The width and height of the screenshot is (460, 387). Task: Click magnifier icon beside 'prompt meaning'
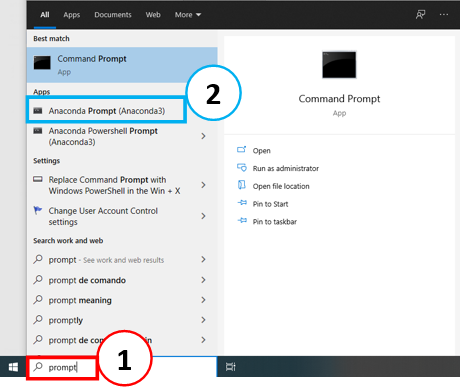pos(38,299)
